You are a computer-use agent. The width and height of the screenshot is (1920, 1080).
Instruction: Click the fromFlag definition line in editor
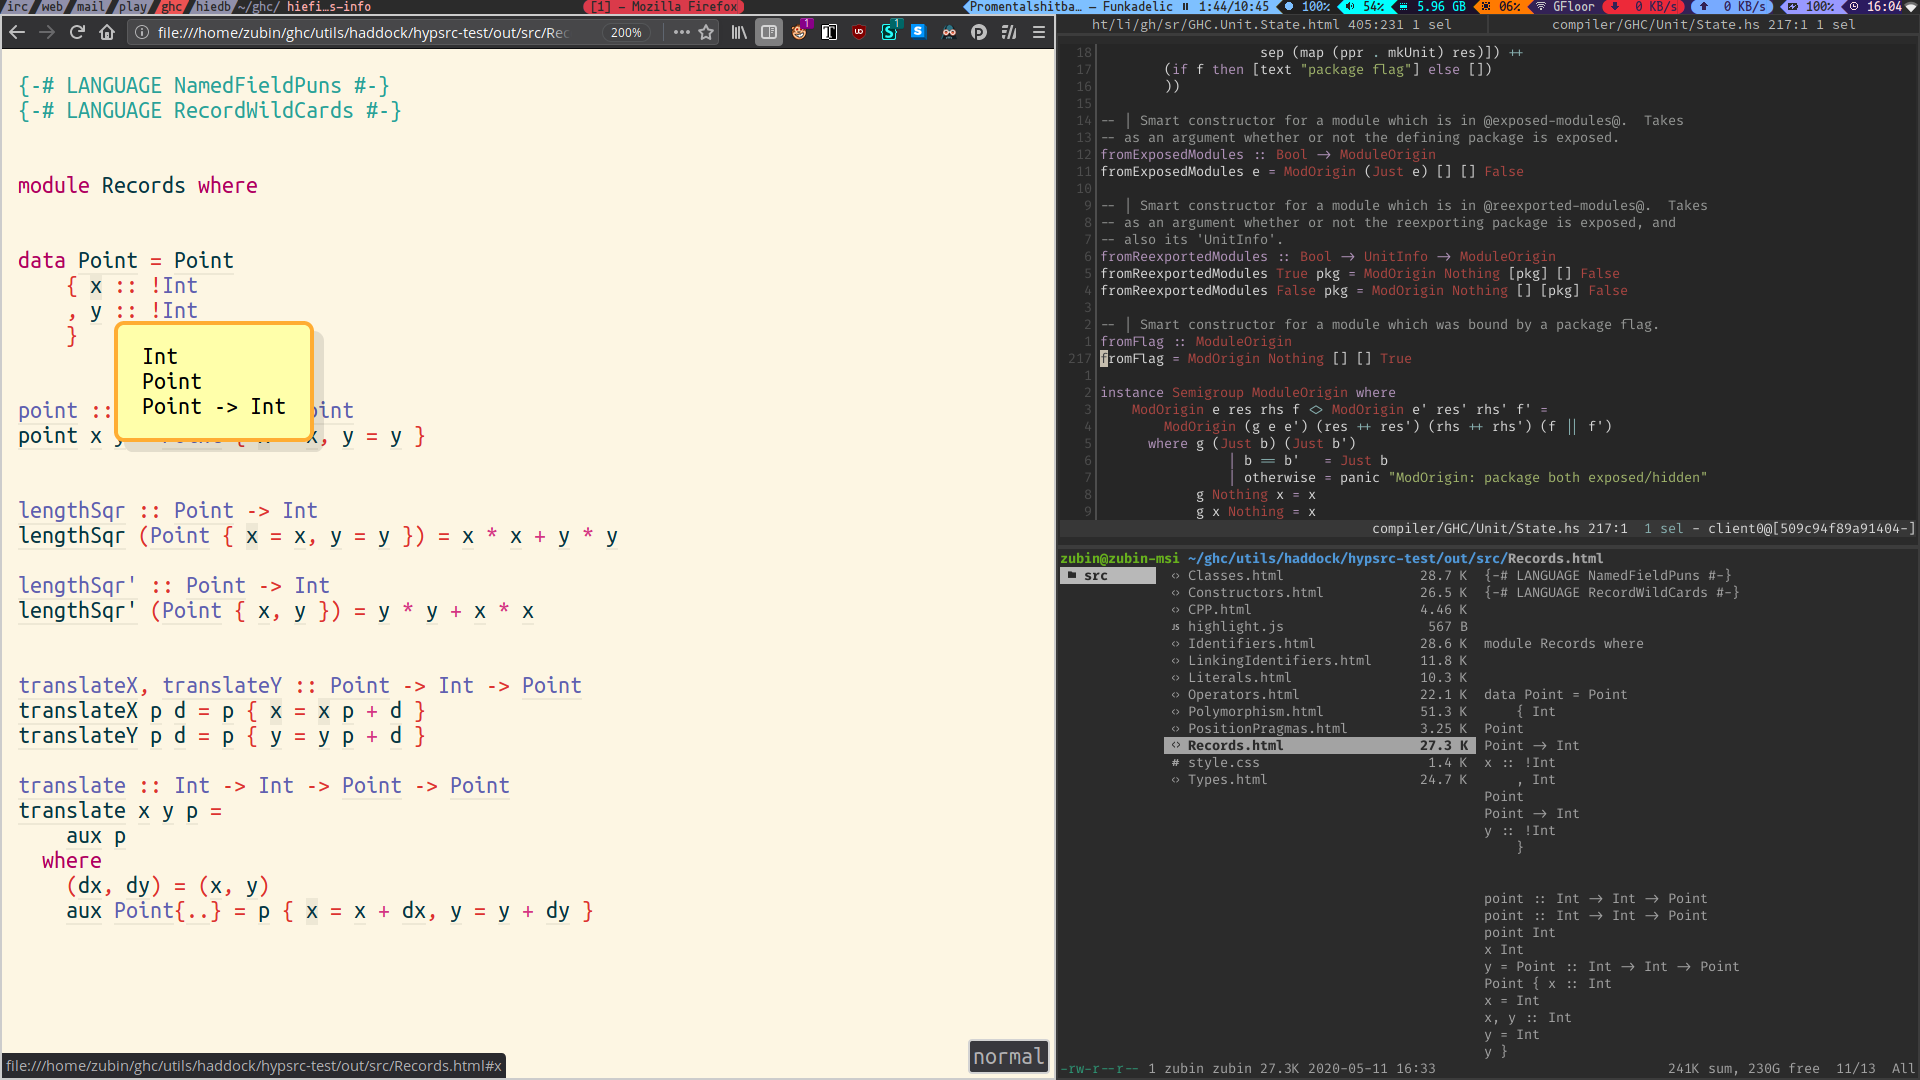point(1256,359)
